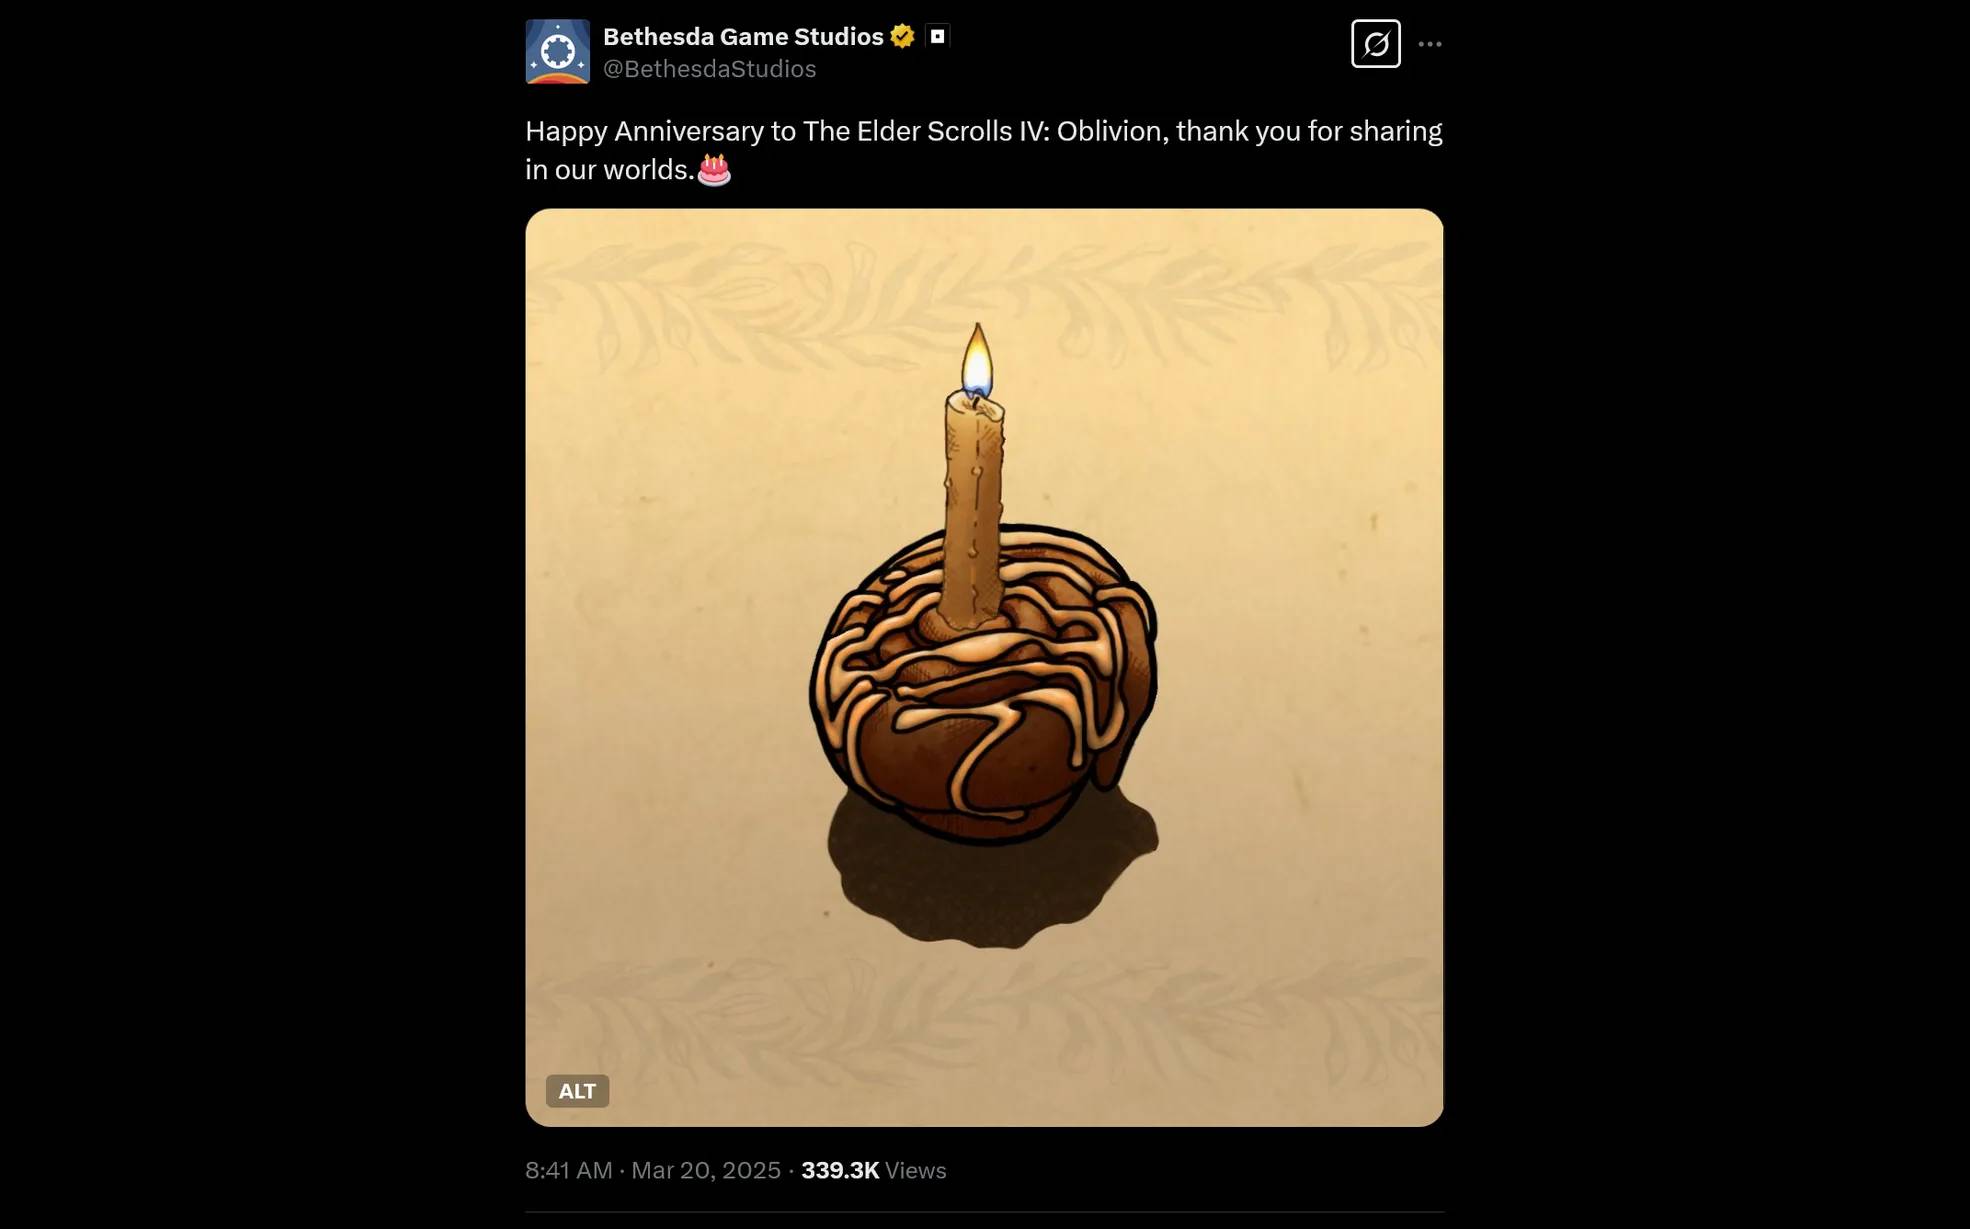
Task: Click the candle flame in the image
Action: click(x=977, y=362)
